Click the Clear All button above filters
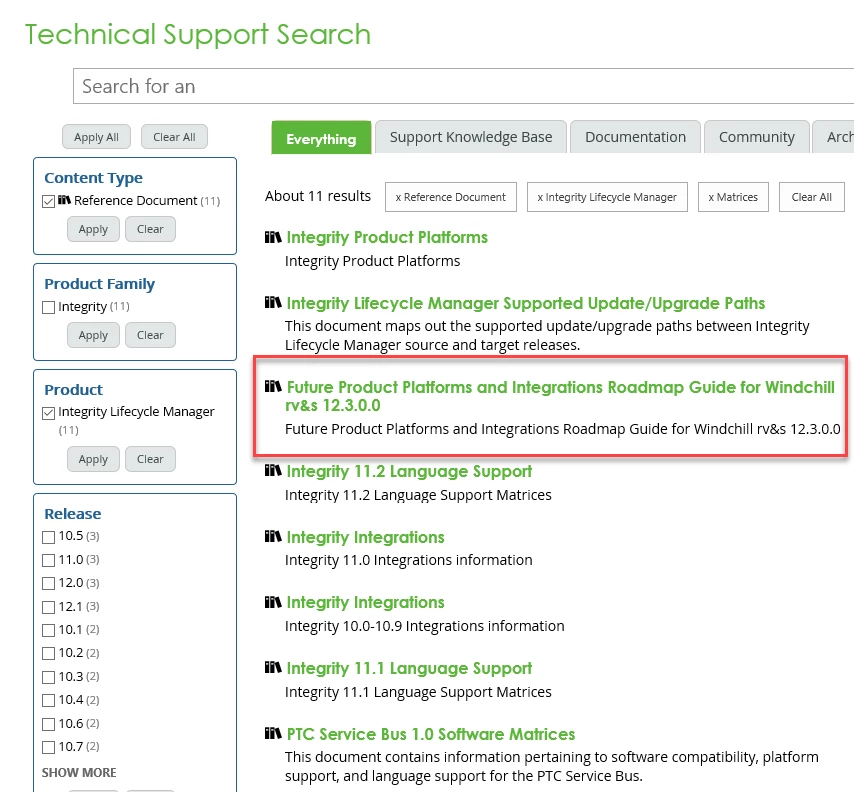This screenshot has width=854, height=792. [174, 137]
